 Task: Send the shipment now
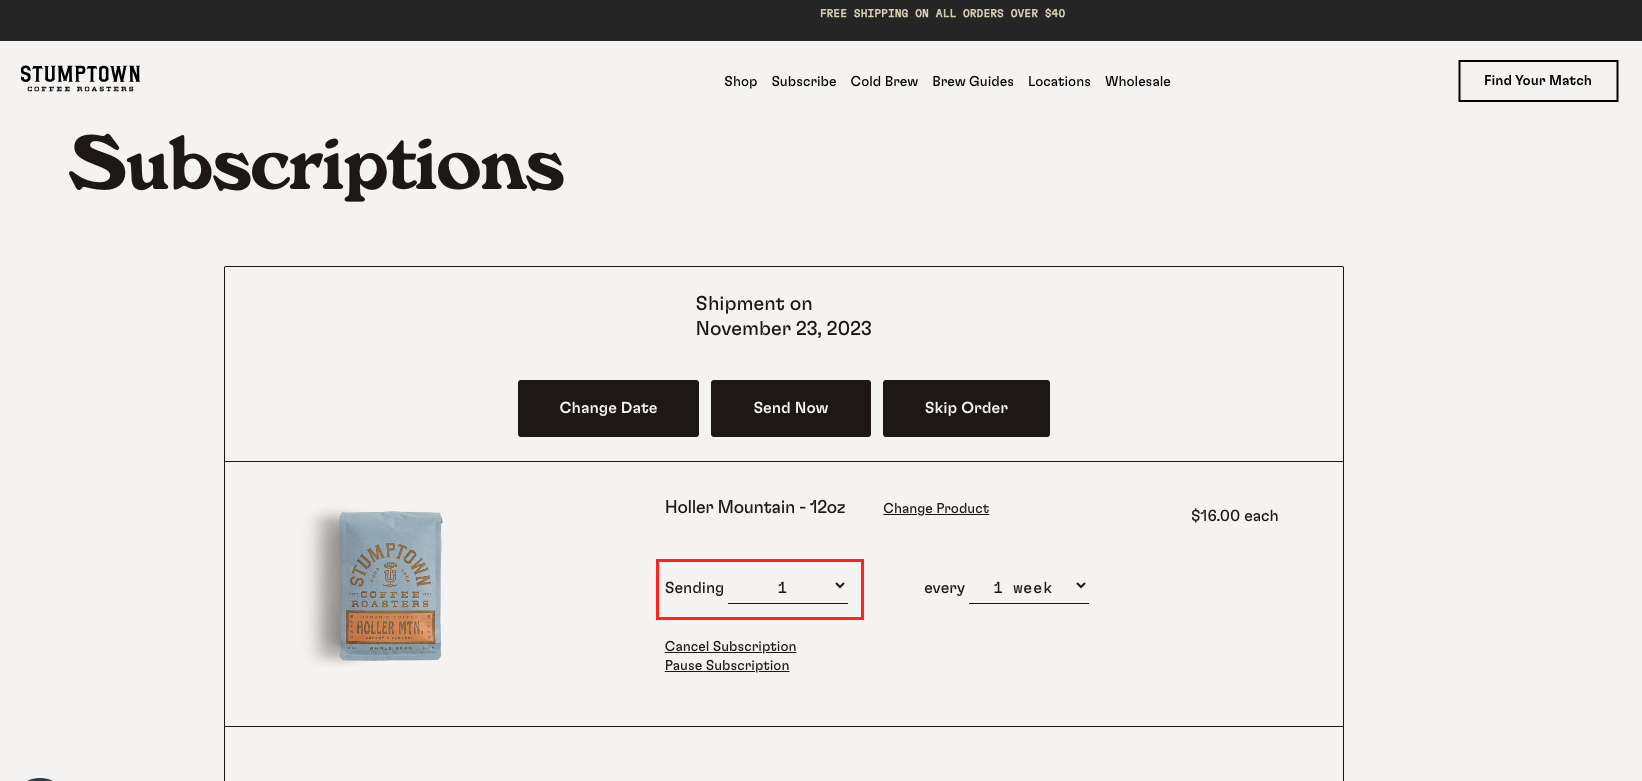pyautogui.click(x=790, y=408)
